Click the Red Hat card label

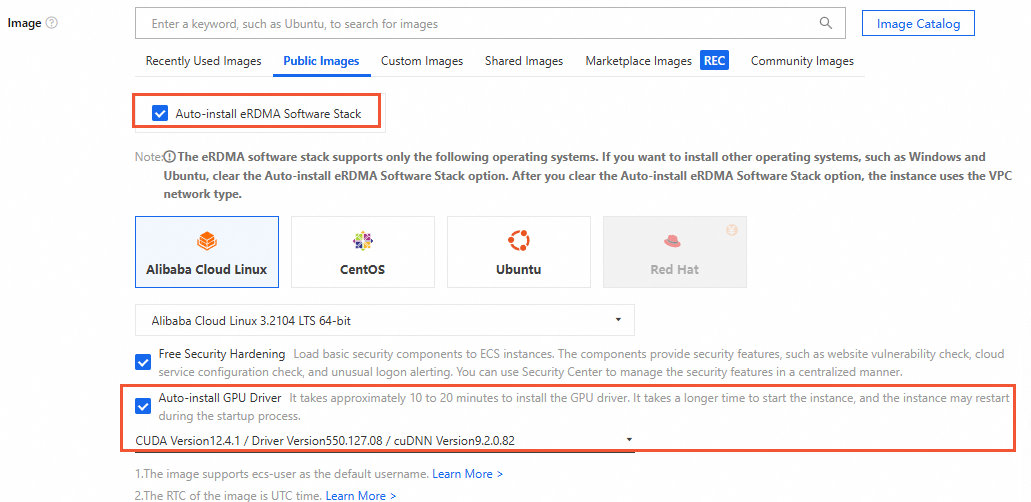675,270
